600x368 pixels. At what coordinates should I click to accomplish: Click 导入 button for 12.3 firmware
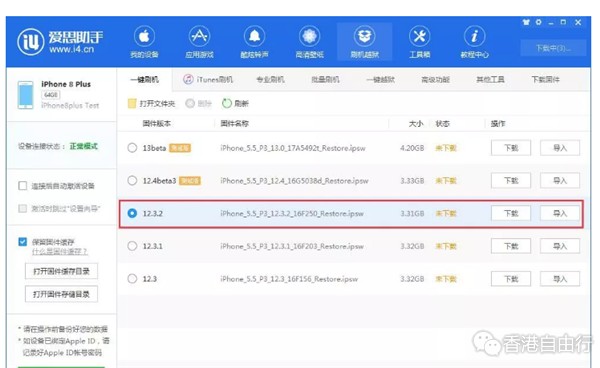[x=560, y=279]
